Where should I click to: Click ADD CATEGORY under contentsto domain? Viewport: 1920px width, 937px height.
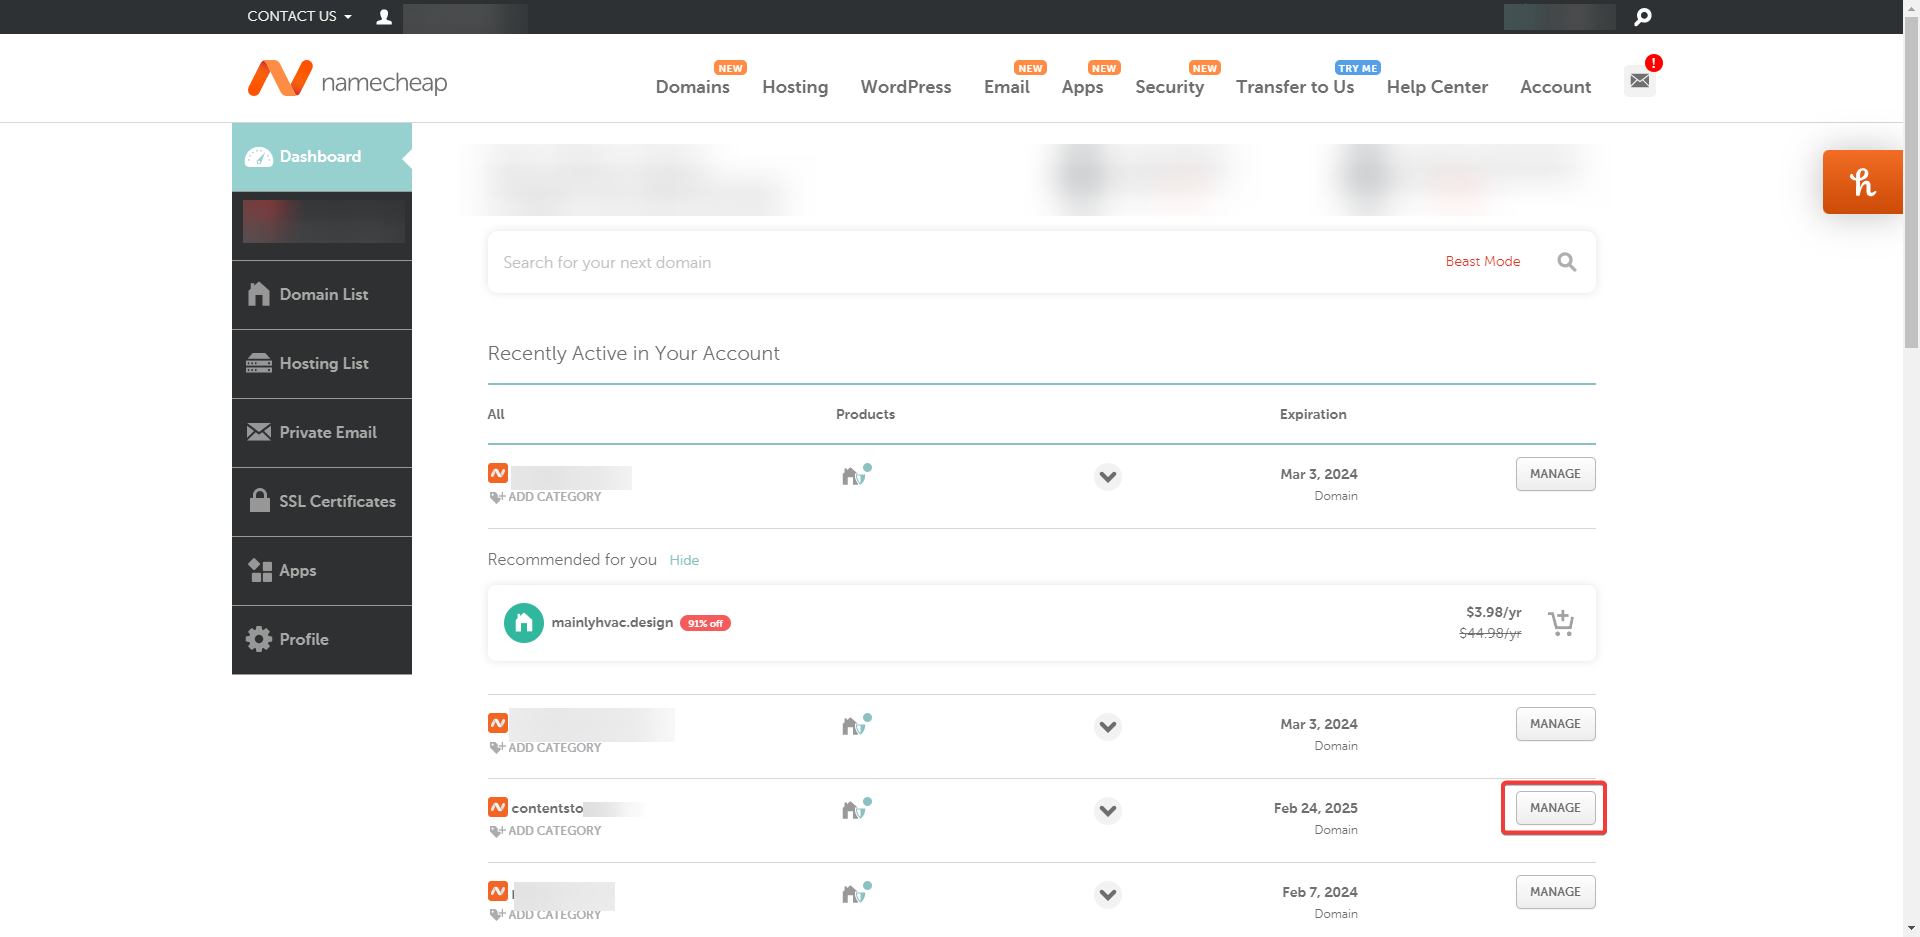(x=546, y=831)
